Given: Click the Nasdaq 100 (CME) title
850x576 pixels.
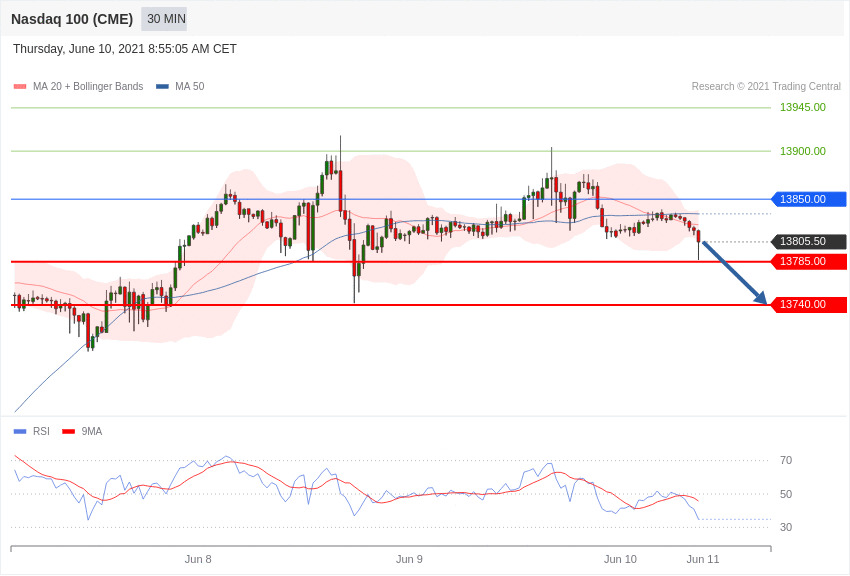Looking at the screenshot, I should [x=72, y=19].
